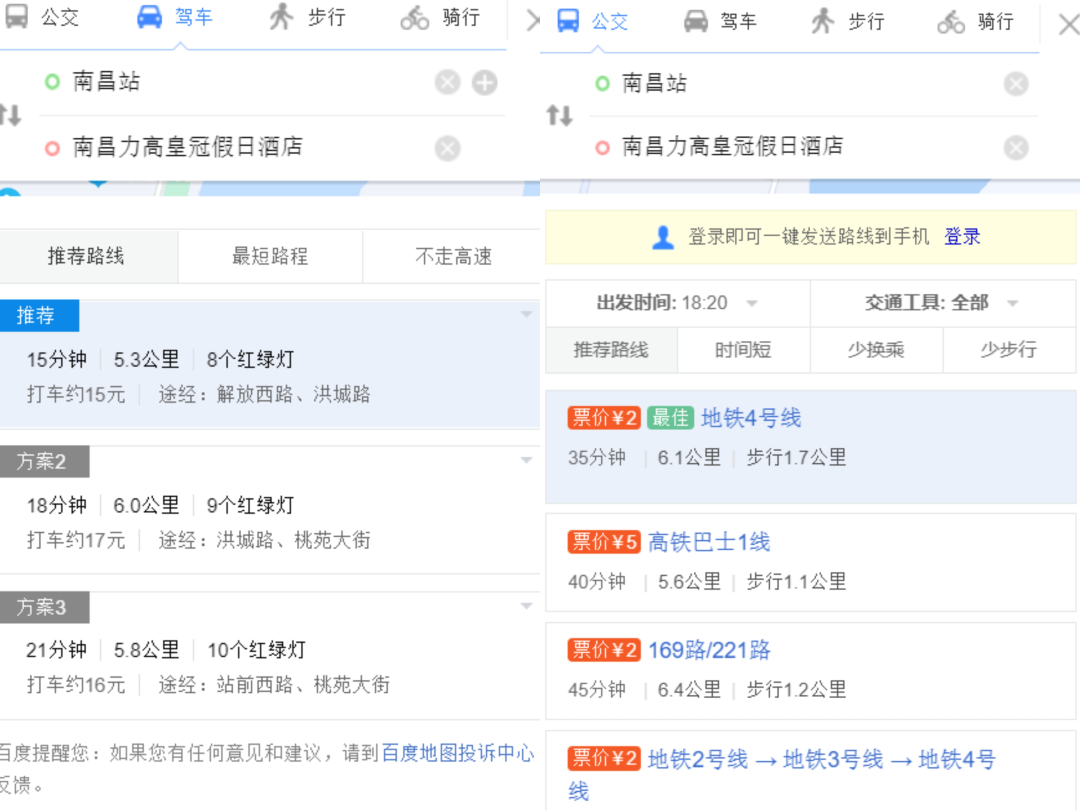Click the blue bus icon in right panel
The image size is (1080, 810).
568,21
